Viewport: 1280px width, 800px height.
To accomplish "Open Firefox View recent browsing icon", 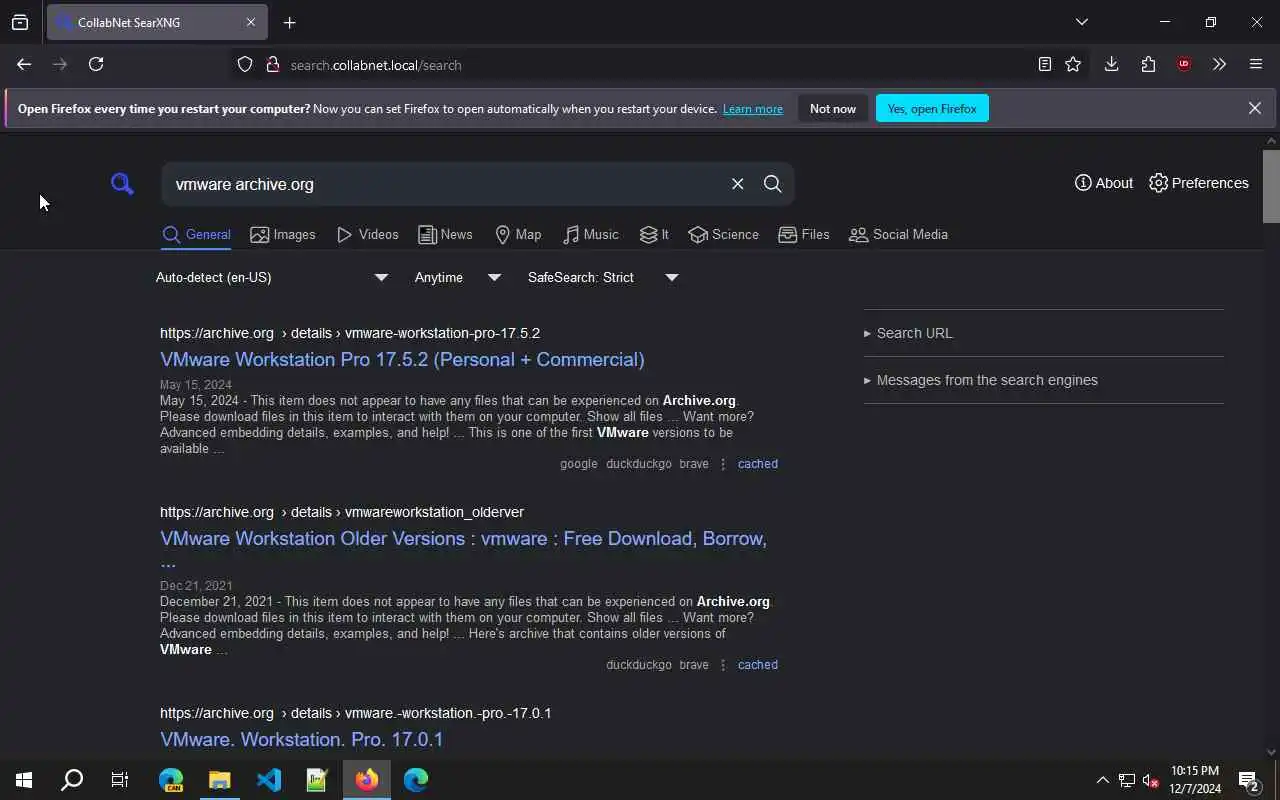I will coord(20,22).
